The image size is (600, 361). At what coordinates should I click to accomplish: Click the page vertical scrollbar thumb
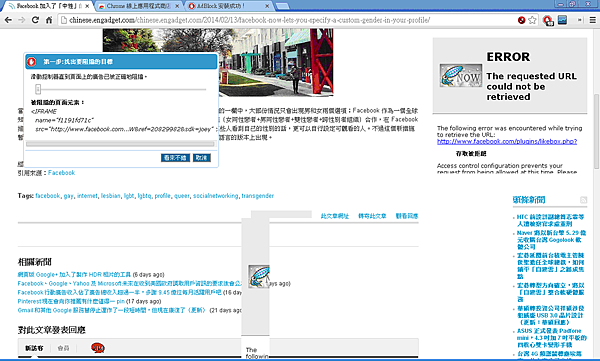[596, 130]
